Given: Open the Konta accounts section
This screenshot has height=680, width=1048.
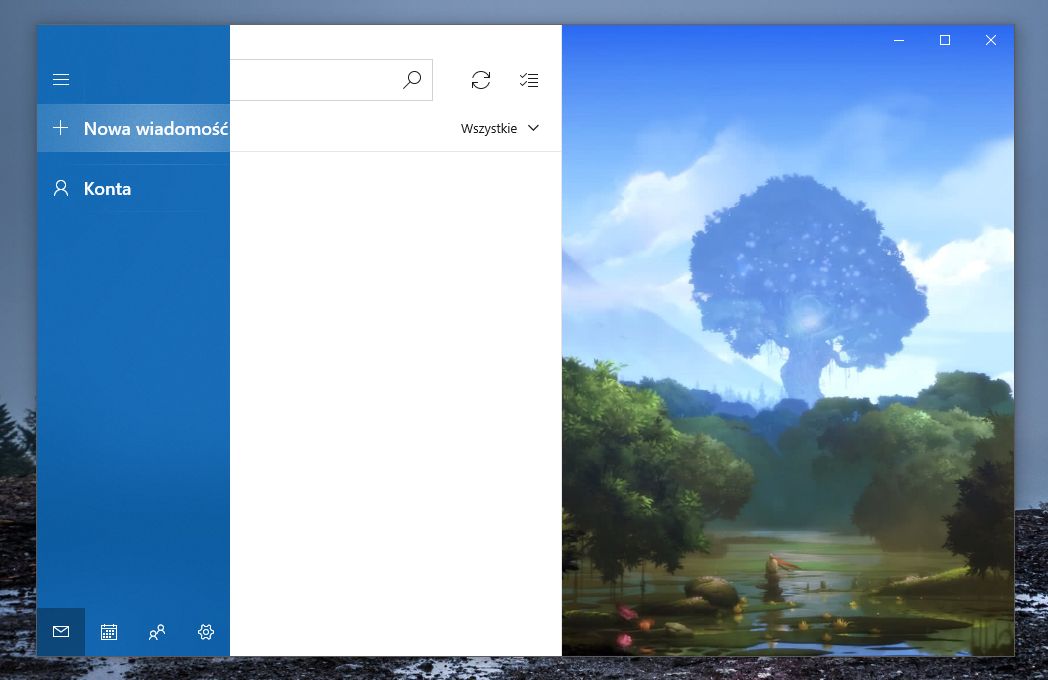Looking at the screenshot, I should coord(133,189).
